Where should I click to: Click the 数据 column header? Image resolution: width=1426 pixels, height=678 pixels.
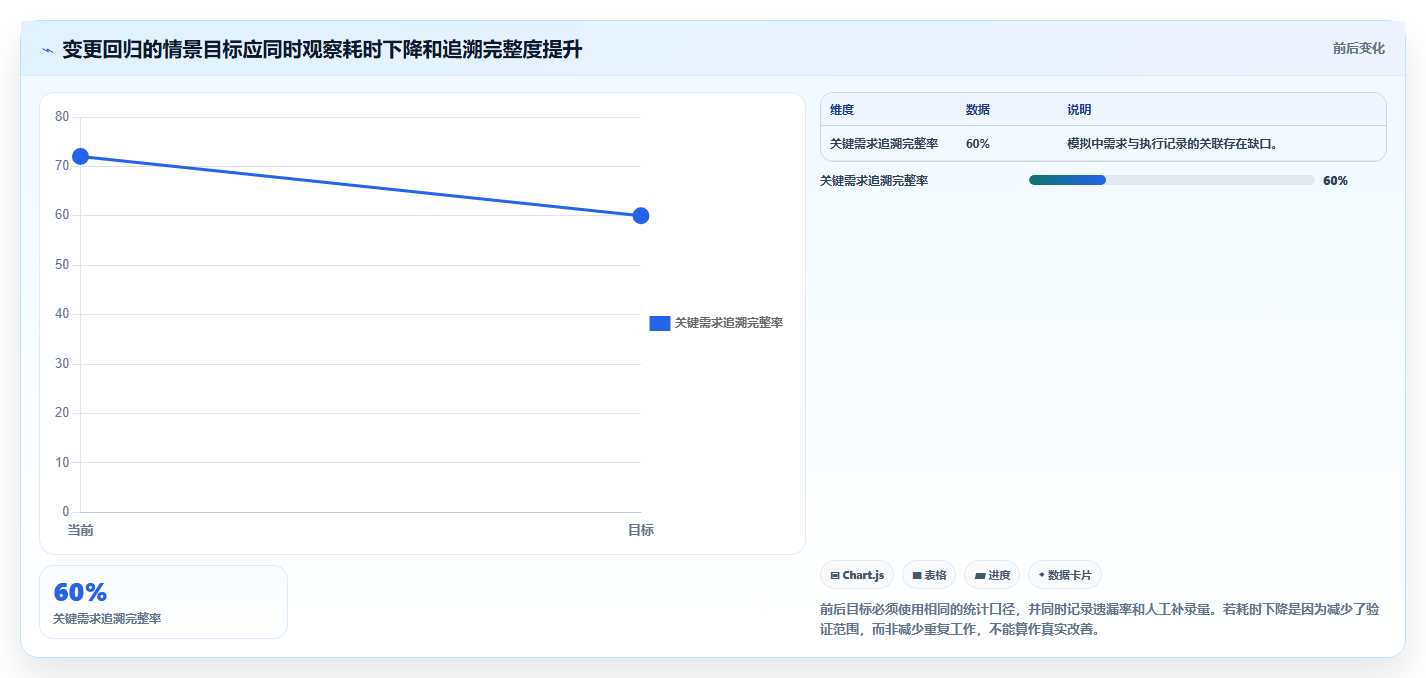[x=978, y=110]
